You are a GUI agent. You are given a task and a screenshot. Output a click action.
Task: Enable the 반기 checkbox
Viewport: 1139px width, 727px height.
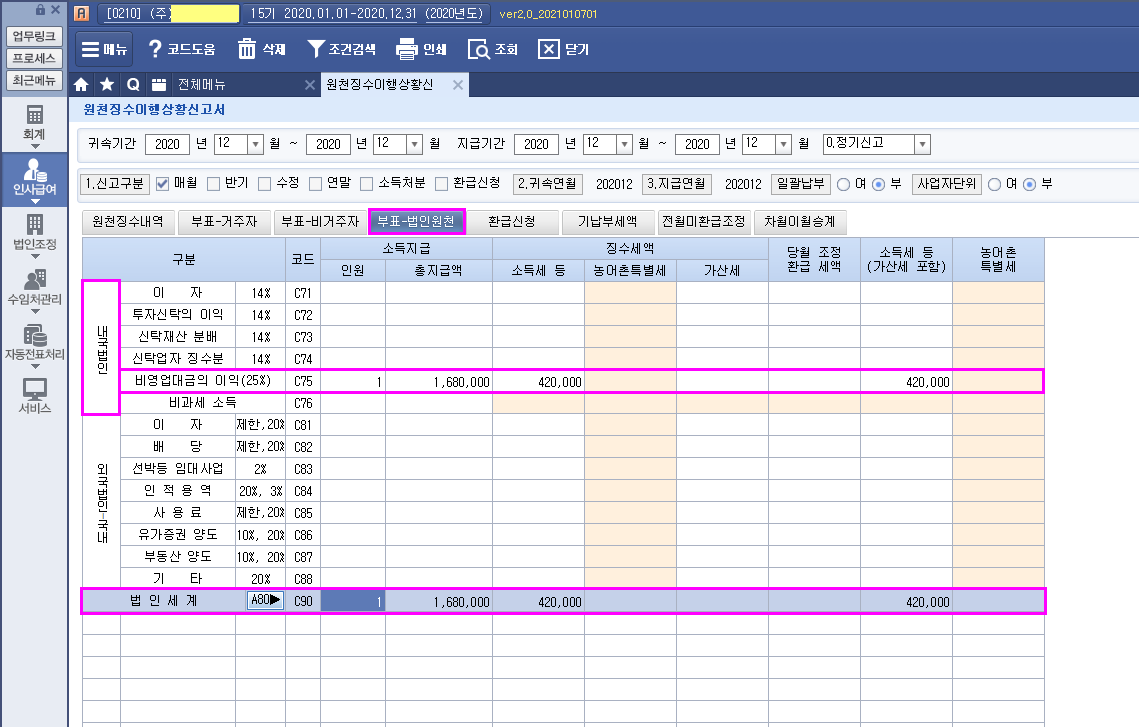tap(213, 184)
